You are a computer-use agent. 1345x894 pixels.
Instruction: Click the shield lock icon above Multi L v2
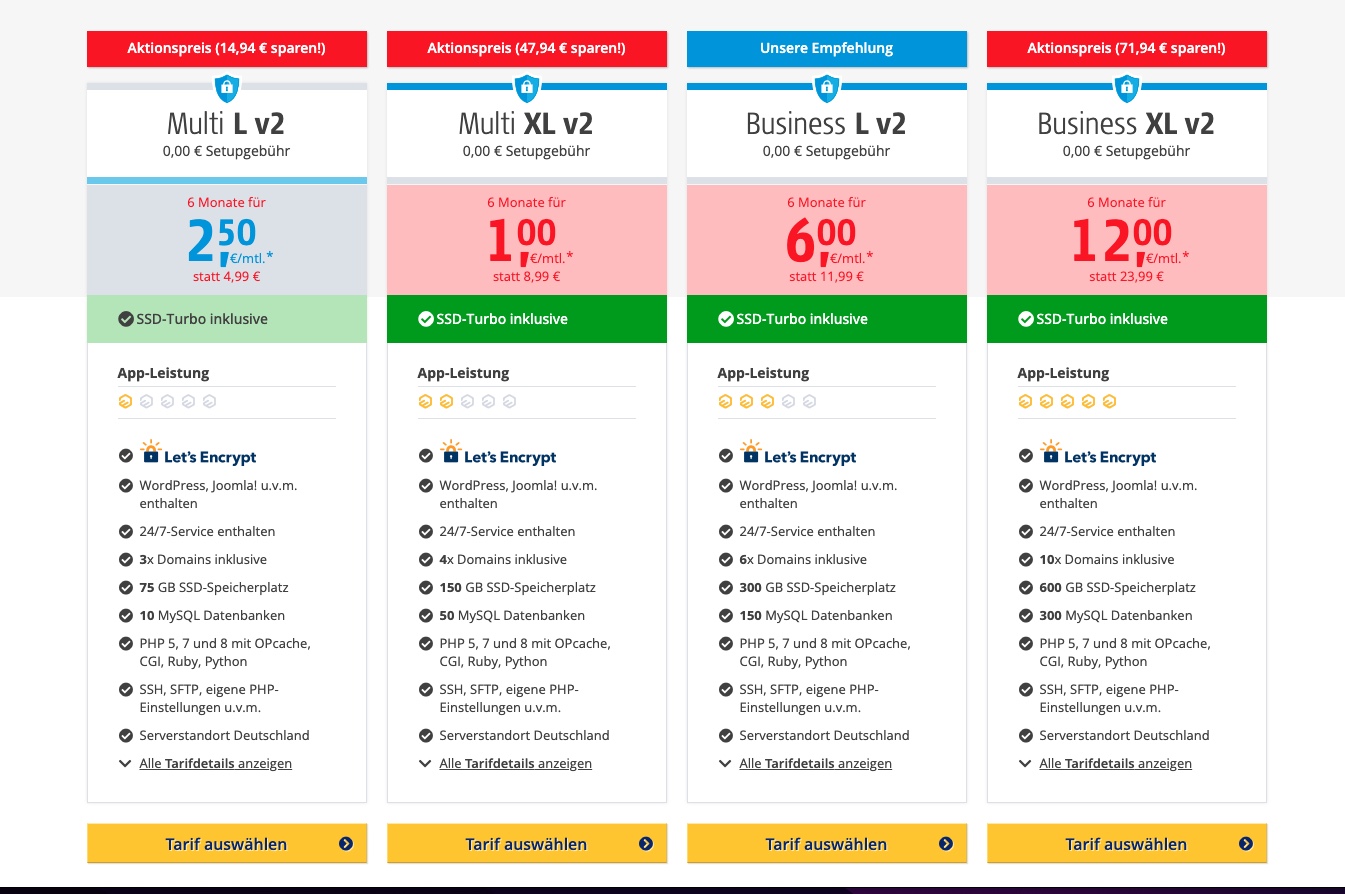(227, 88)
